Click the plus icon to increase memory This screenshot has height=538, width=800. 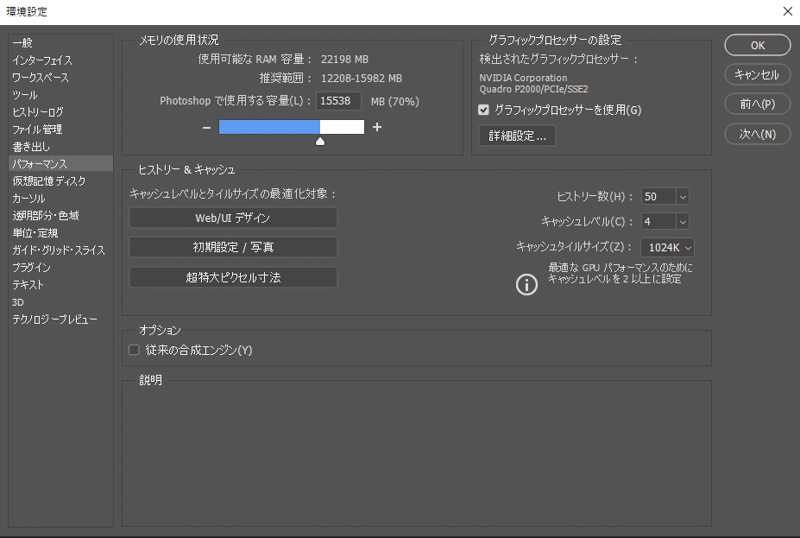pyautogui.click(x=377, y=127)
